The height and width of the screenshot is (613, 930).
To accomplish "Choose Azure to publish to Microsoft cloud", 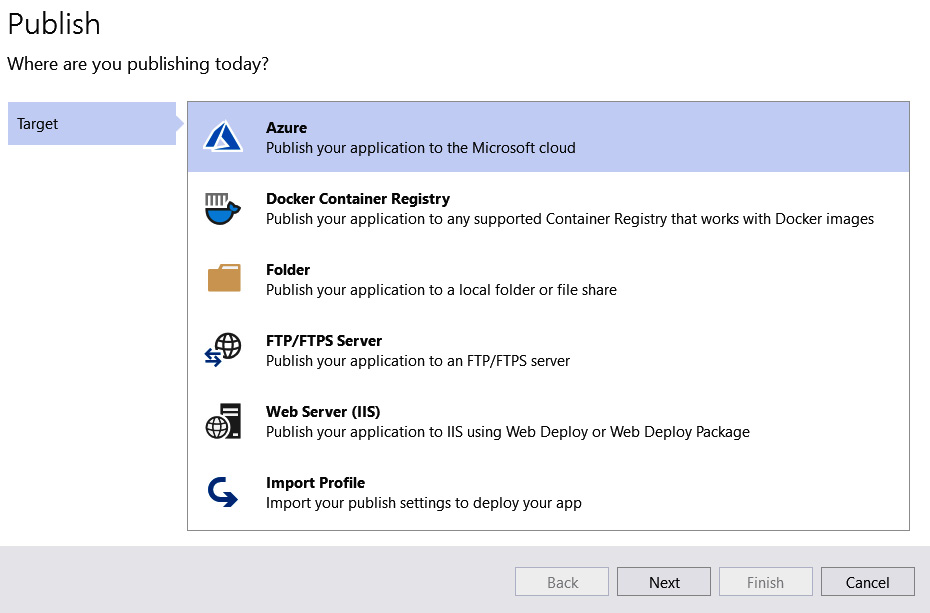I will [500, 136].
